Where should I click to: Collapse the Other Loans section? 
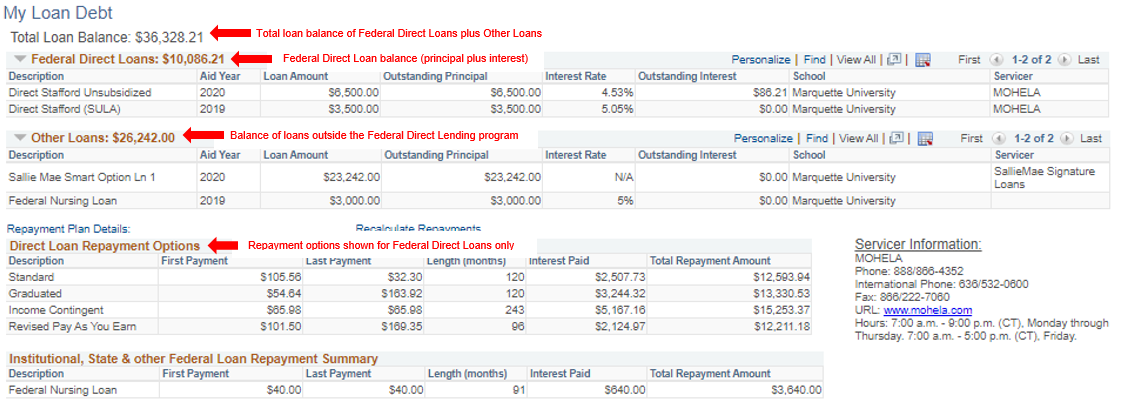pyautogui.click(x=19, y=137)
